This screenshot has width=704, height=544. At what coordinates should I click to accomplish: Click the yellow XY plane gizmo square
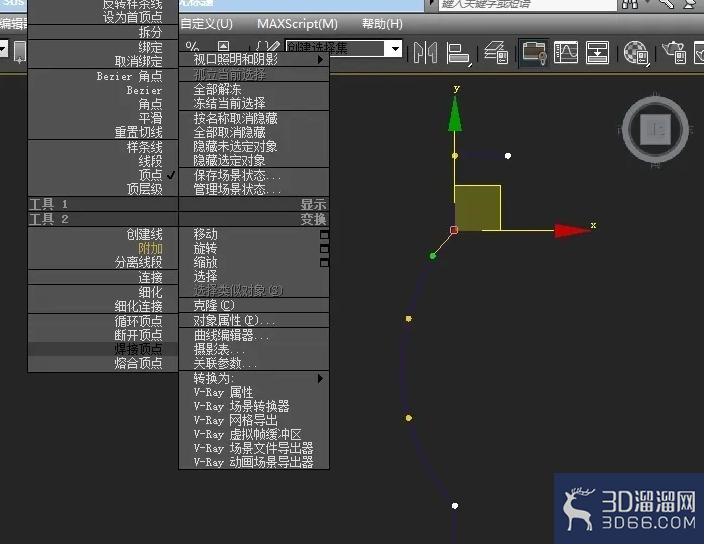tap(478, 207)
